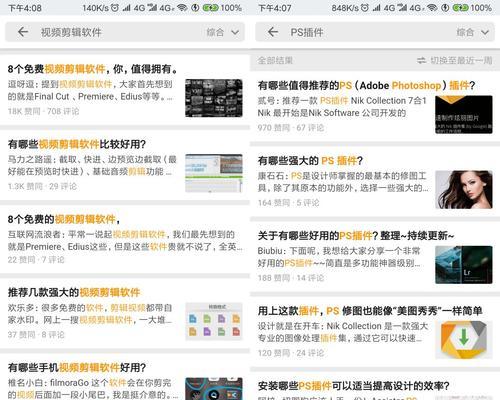
Task: Open question 有哪些强大的 PS 插件?
Action: (x=310, y=161)
